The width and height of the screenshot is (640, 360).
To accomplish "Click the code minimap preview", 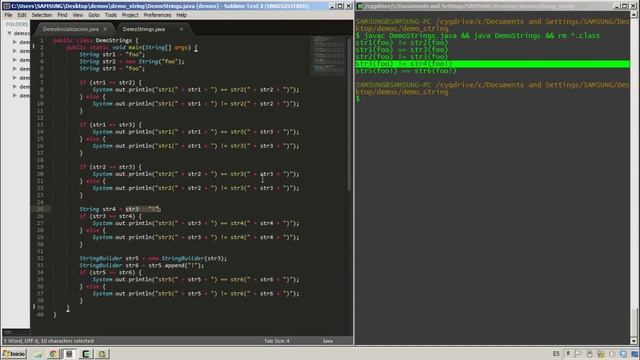I will click(328, 55).
